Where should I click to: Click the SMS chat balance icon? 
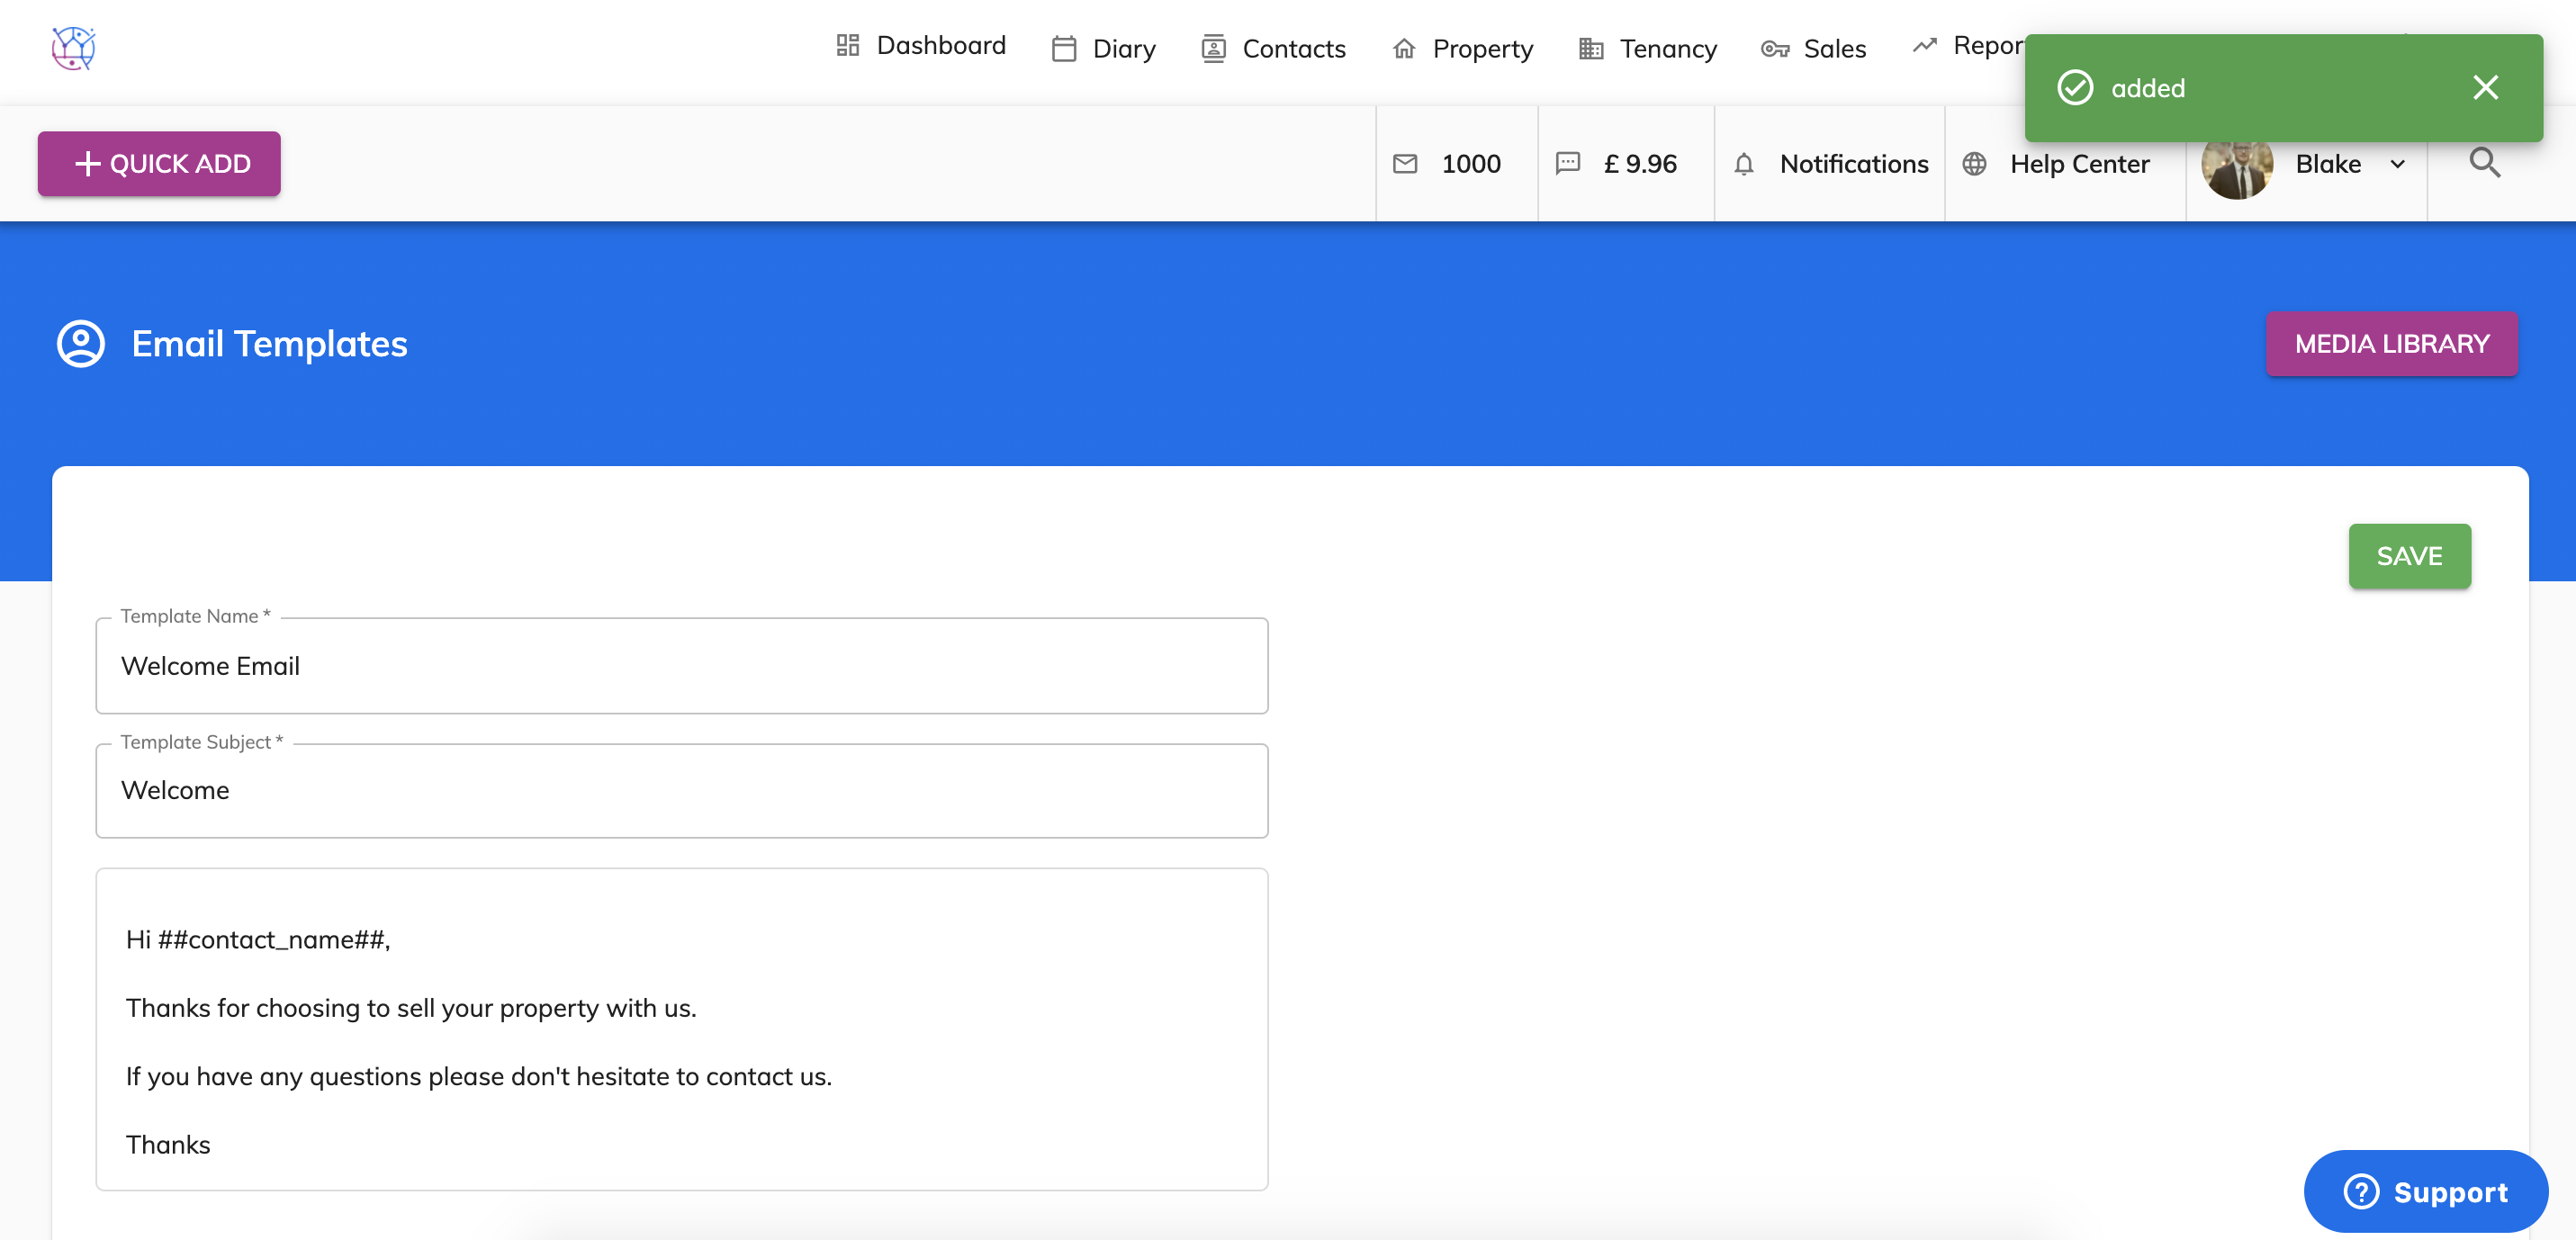(x=1567, y=163)
